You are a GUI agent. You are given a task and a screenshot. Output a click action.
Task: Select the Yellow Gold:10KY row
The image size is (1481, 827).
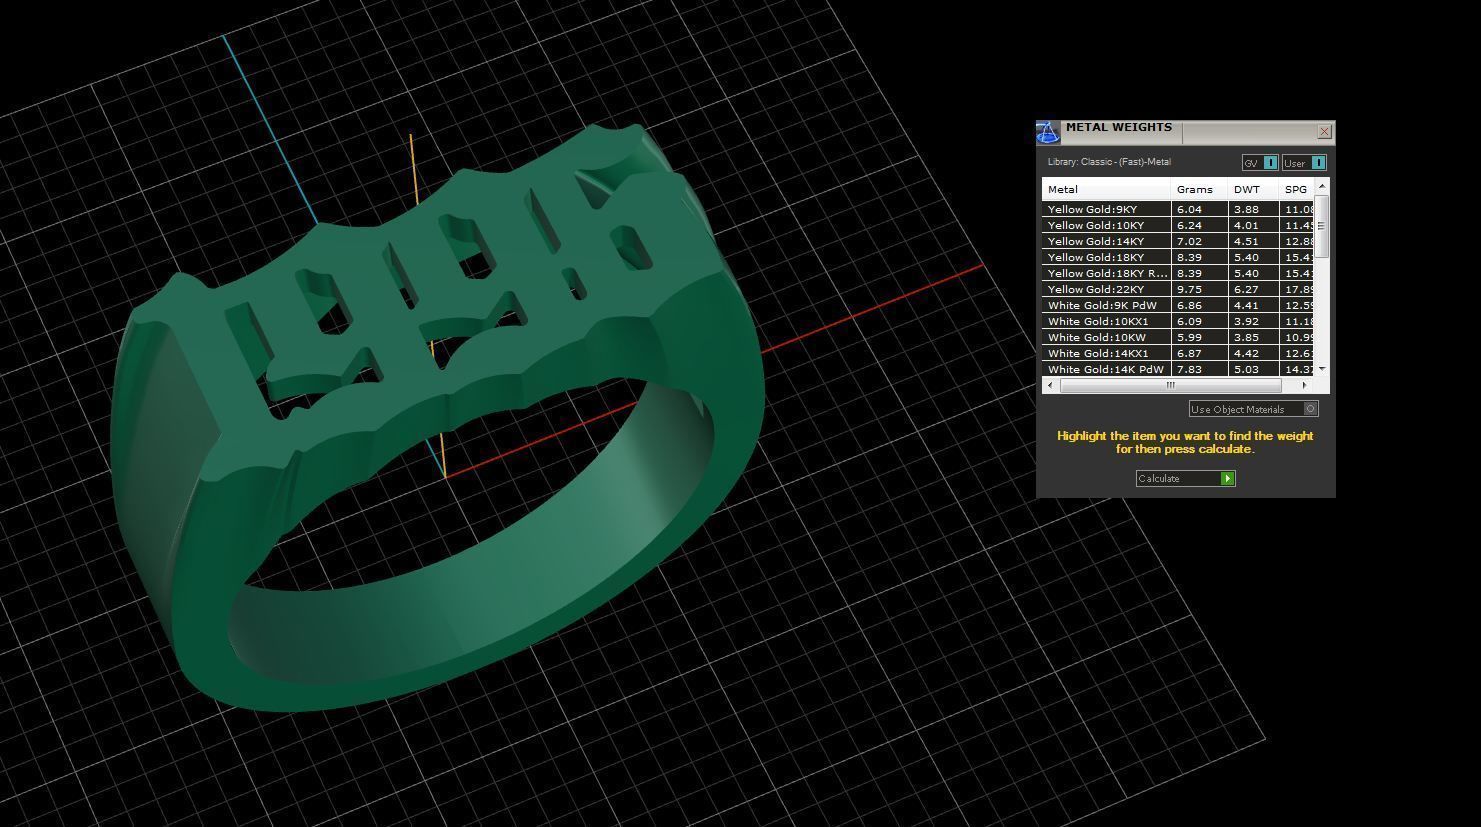[x=1178, y=225]
